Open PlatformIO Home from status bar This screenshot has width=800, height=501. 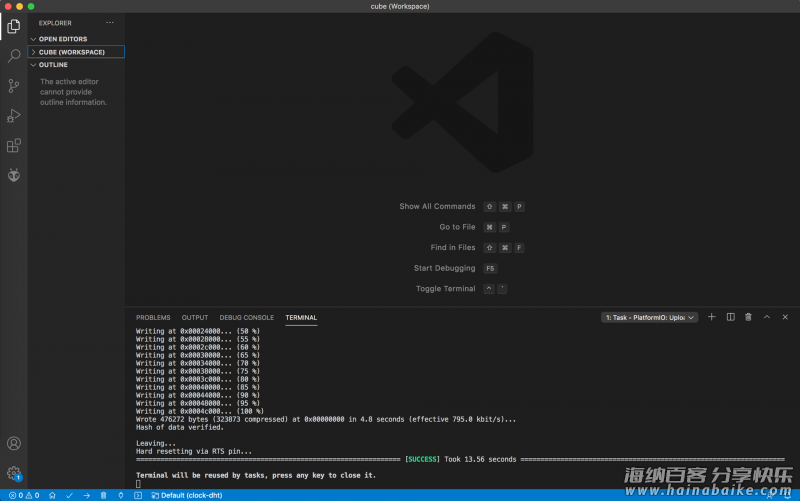pyautogui.click(x=52, y=495)
